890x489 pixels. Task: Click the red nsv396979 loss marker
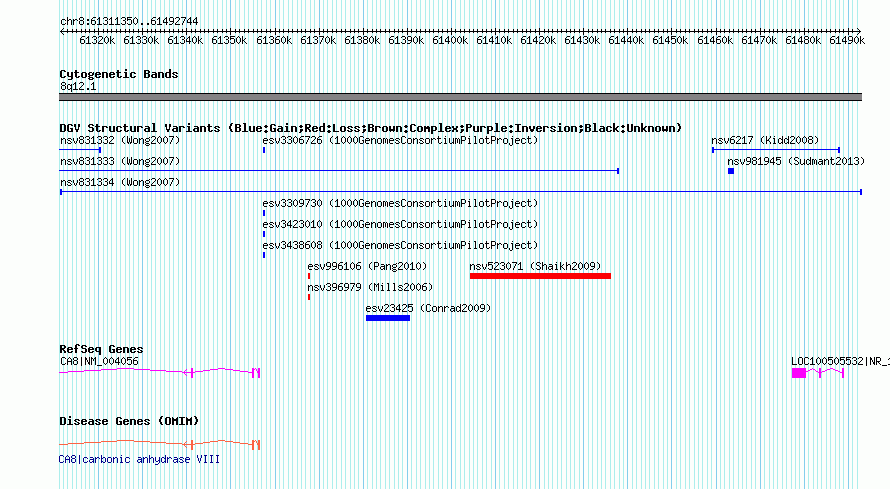309,297
